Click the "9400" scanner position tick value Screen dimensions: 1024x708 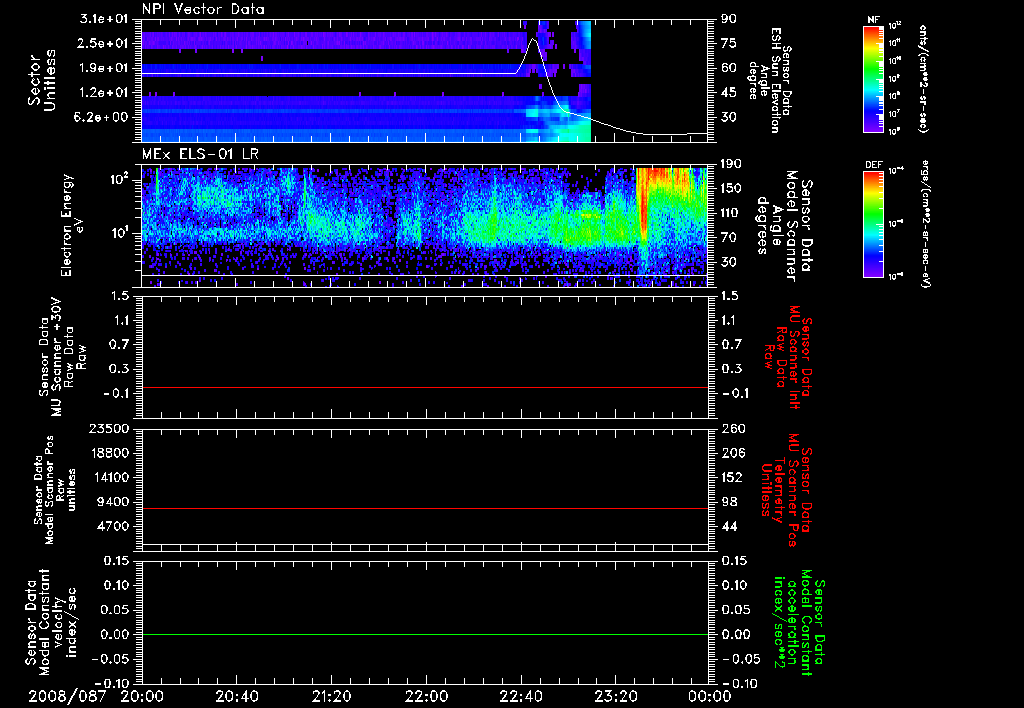(x=114, y=502)
